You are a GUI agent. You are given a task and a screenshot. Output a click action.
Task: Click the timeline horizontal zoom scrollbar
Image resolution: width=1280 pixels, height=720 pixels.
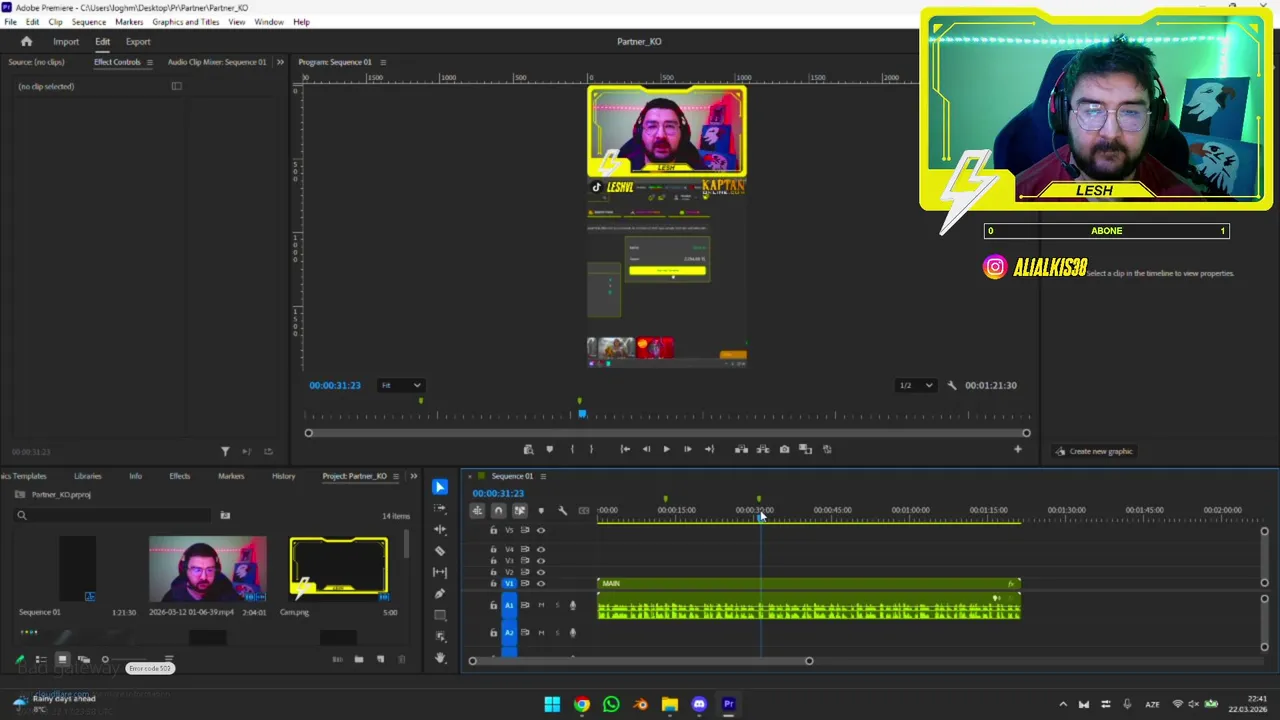tap(641, 661)
